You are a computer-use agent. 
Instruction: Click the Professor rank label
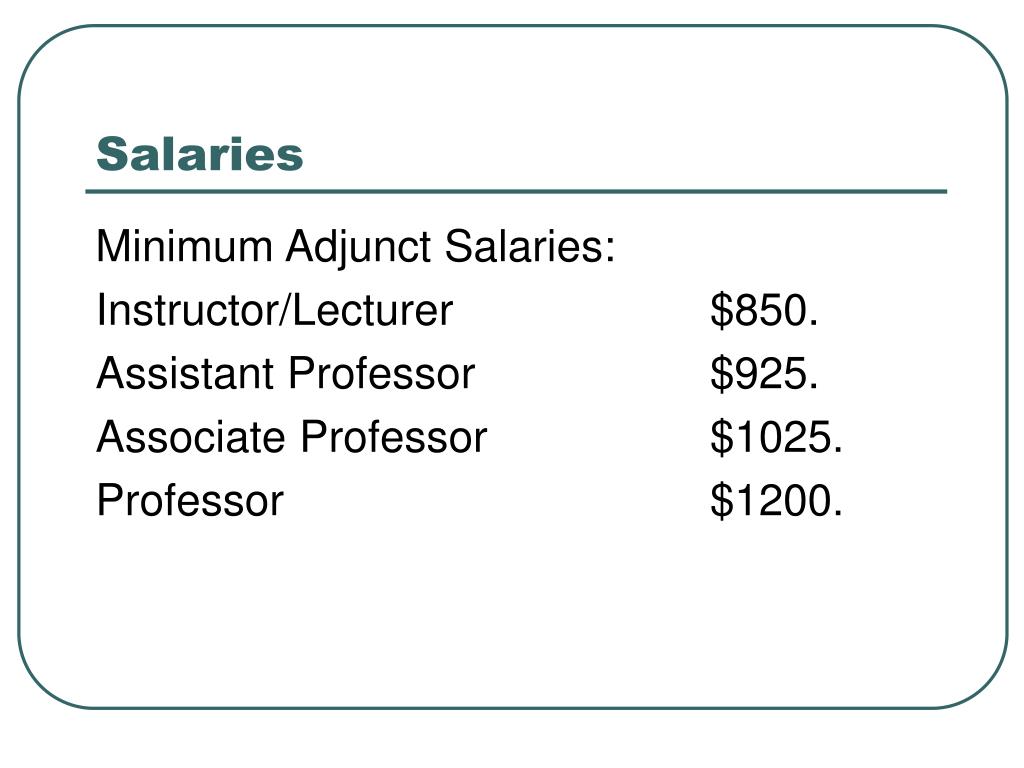[x=190, y=500]
